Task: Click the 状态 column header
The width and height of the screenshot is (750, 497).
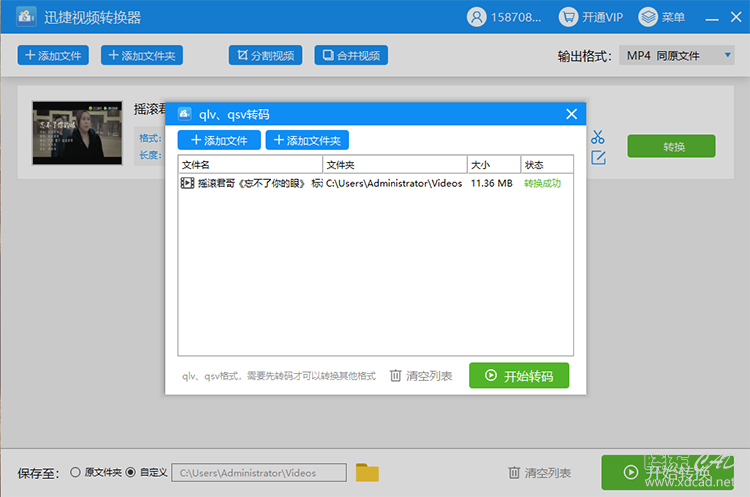Action: coord(547,165)
